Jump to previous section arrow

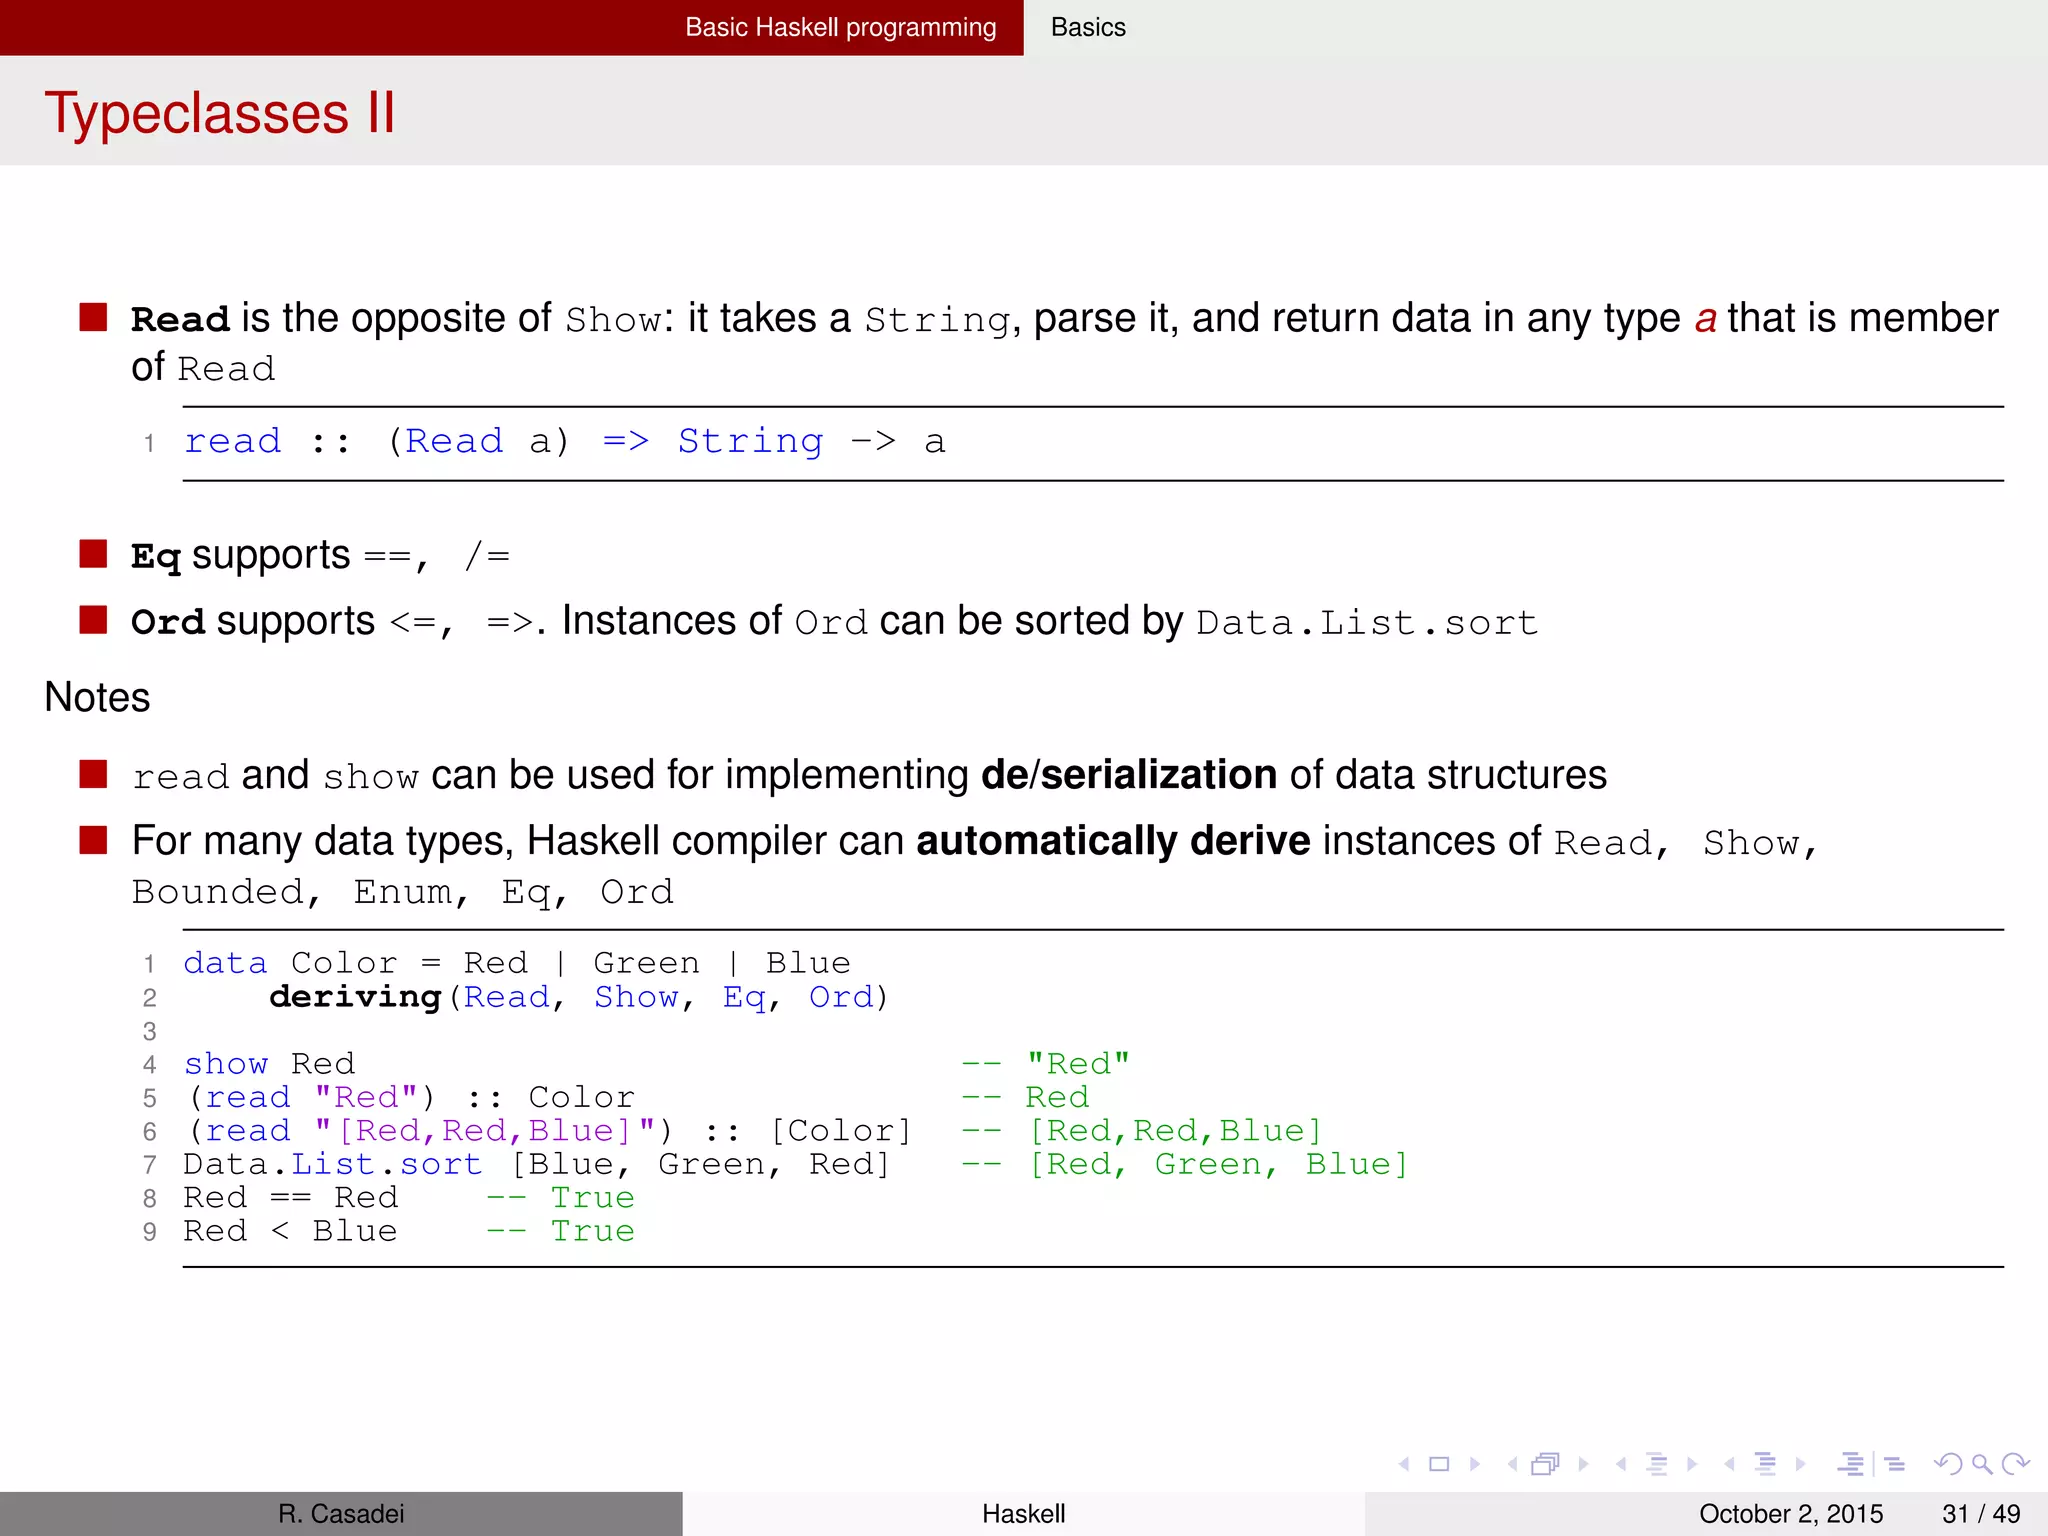coord(1729,1464)
